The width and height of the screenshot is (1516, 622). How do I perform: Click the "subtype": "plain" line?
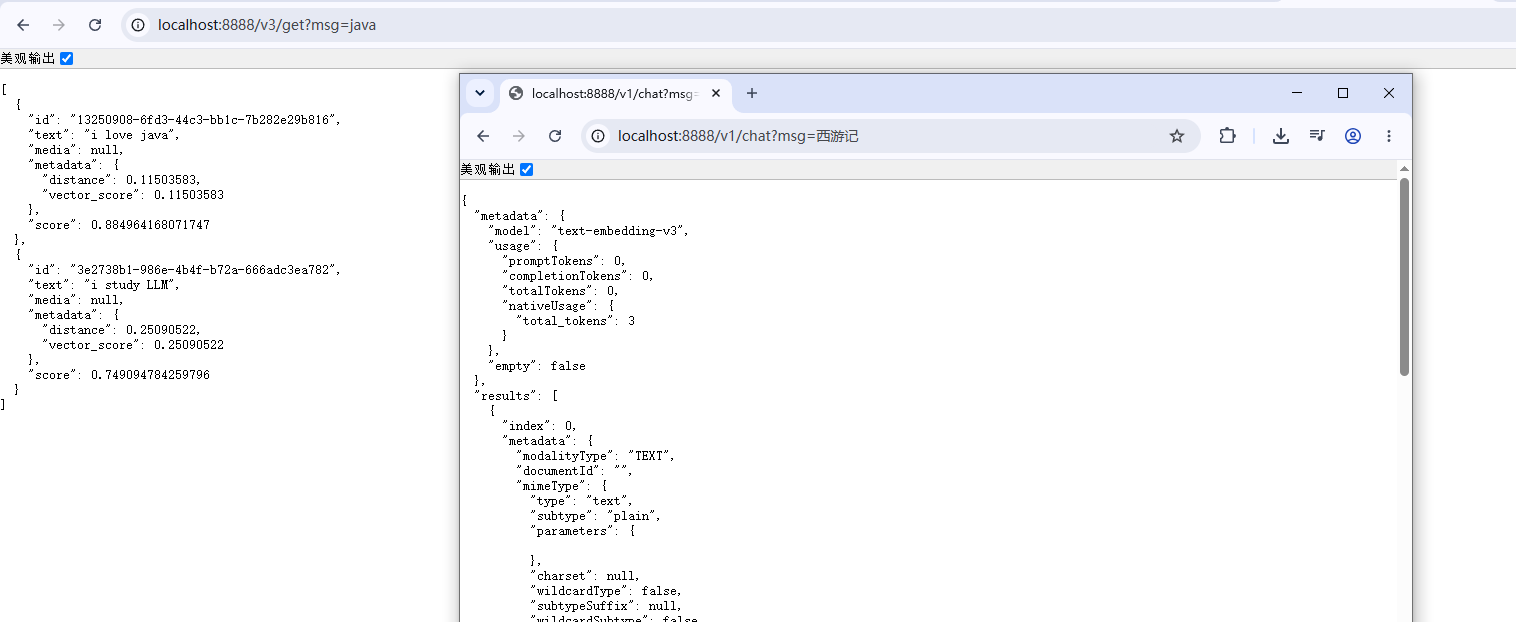(x=595, y=516)
